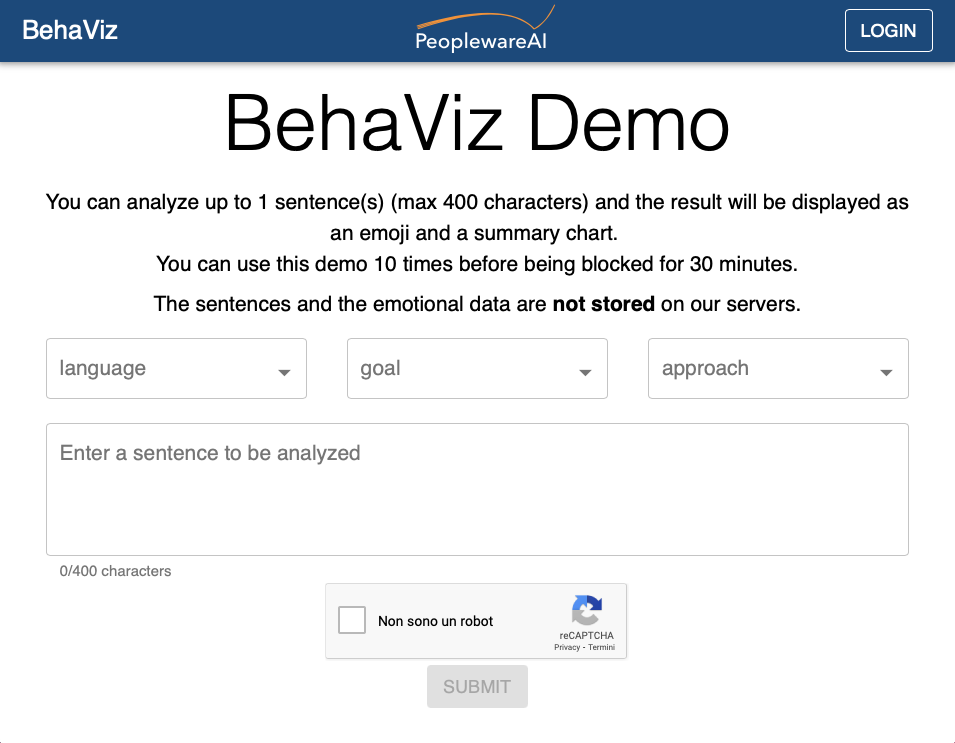Go to the BehaViz home via header logo

pos(69,30)
